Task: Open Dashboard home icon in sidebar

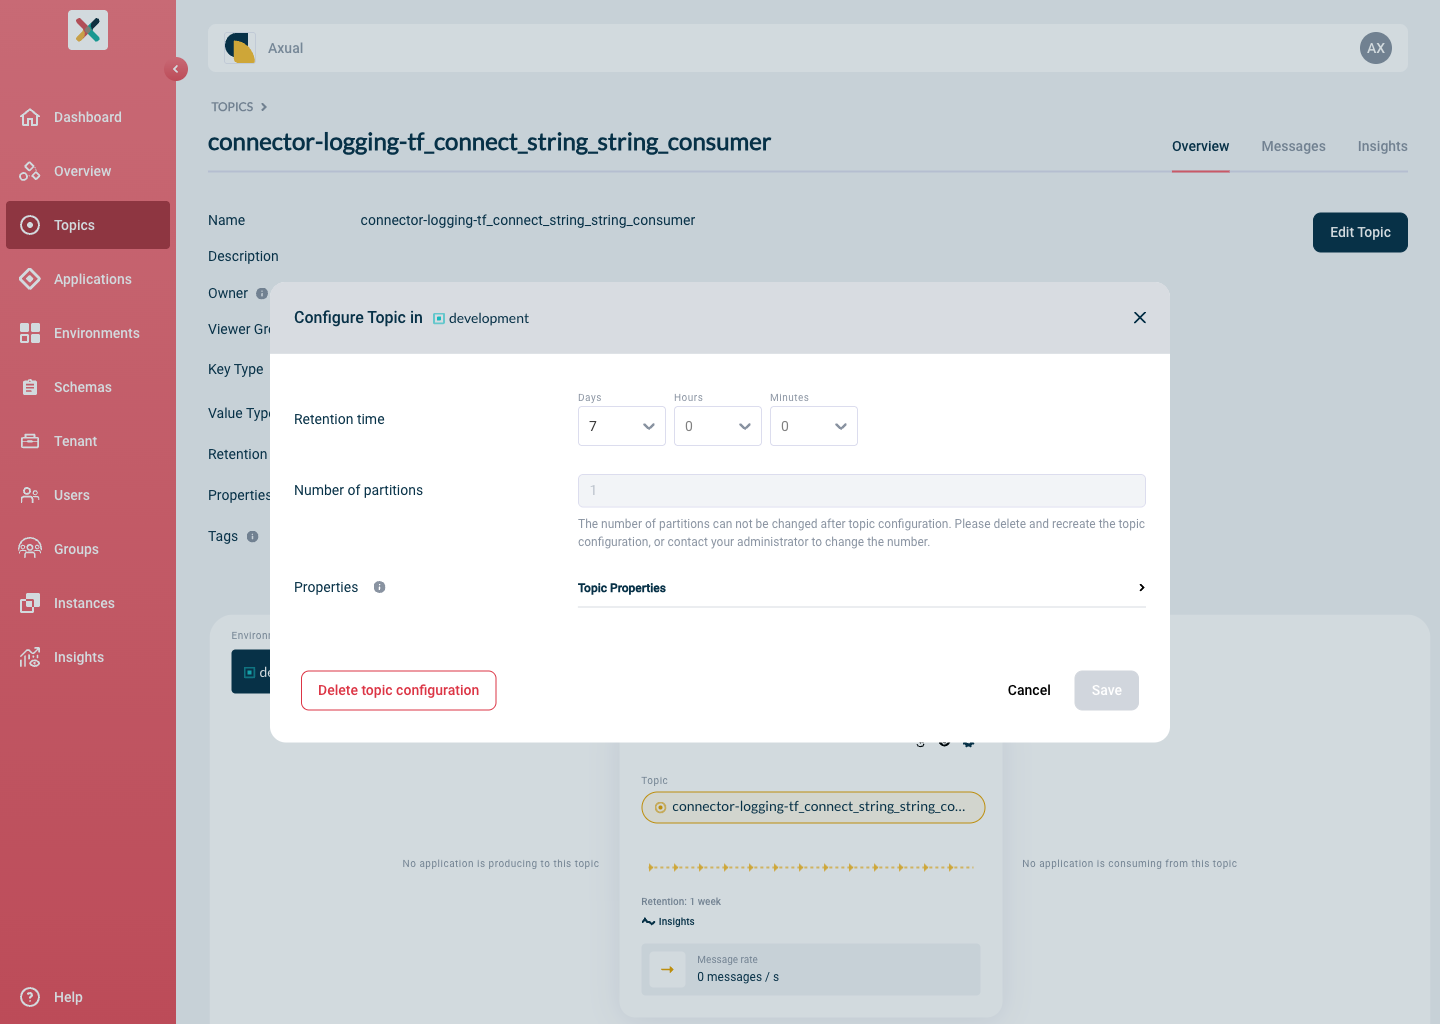Action: point(30,117)
